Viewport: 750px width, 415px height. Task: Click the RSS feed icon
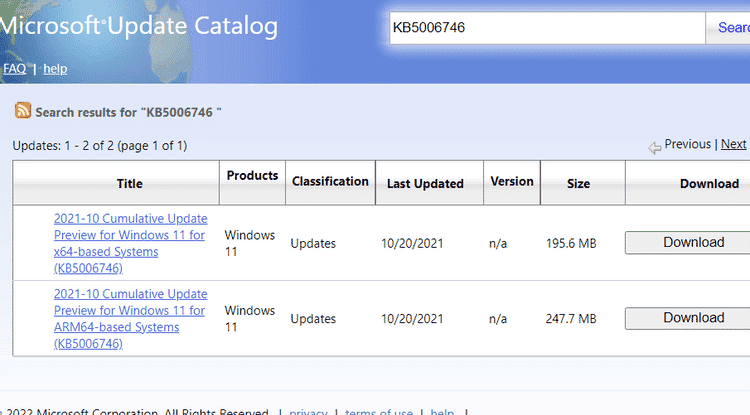(22, 110)
